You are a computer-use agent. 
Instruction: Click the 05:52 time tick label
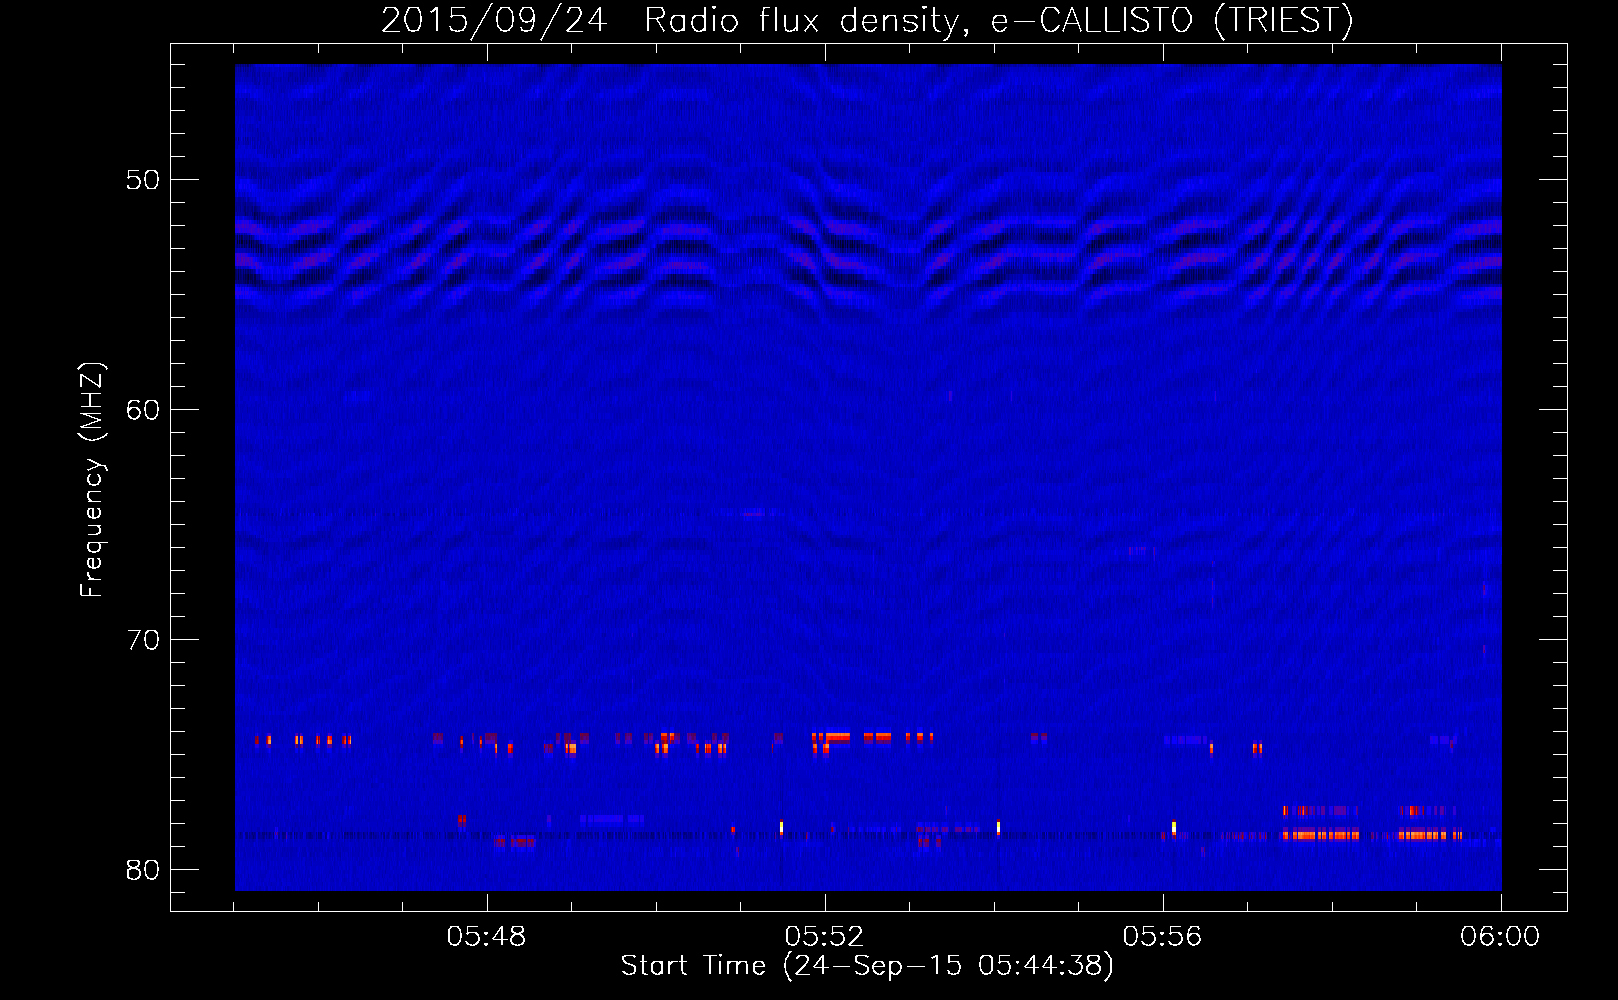pyautogui.click(x=824, y=937)
